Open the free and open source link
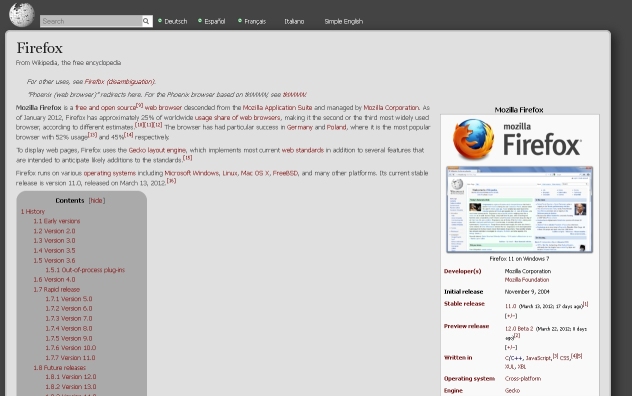 [x=105, y=108]
